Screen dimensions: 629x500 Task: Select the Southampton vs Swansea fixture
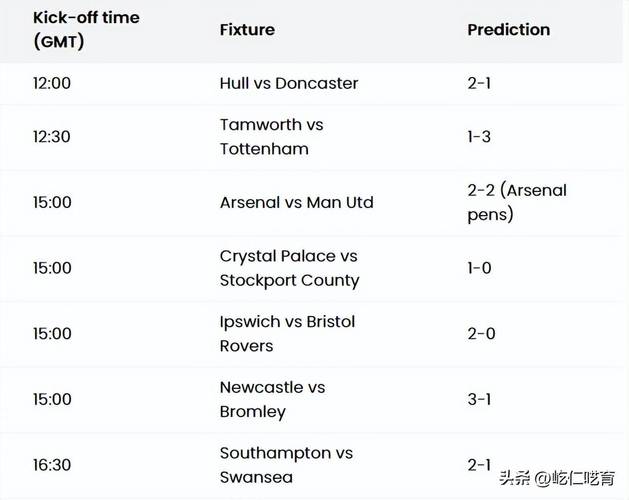click(x=286, y=465)
